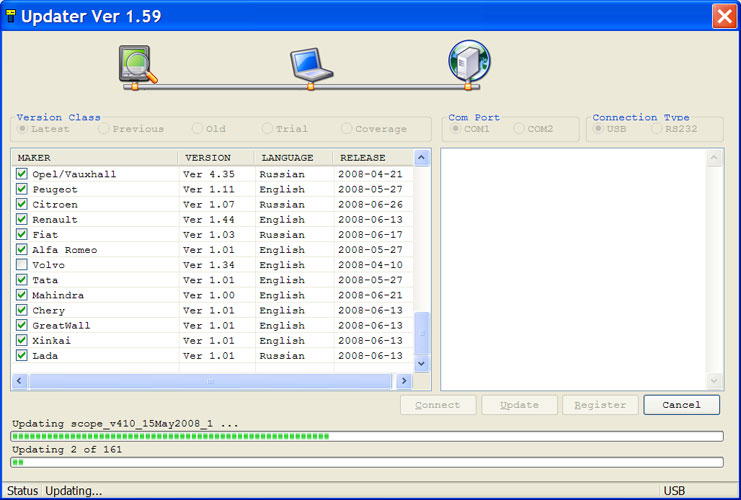The height and width of the screenshot is (500, 741).
Task: Click the Fiat language Russian cell
Action: (282, 234)
